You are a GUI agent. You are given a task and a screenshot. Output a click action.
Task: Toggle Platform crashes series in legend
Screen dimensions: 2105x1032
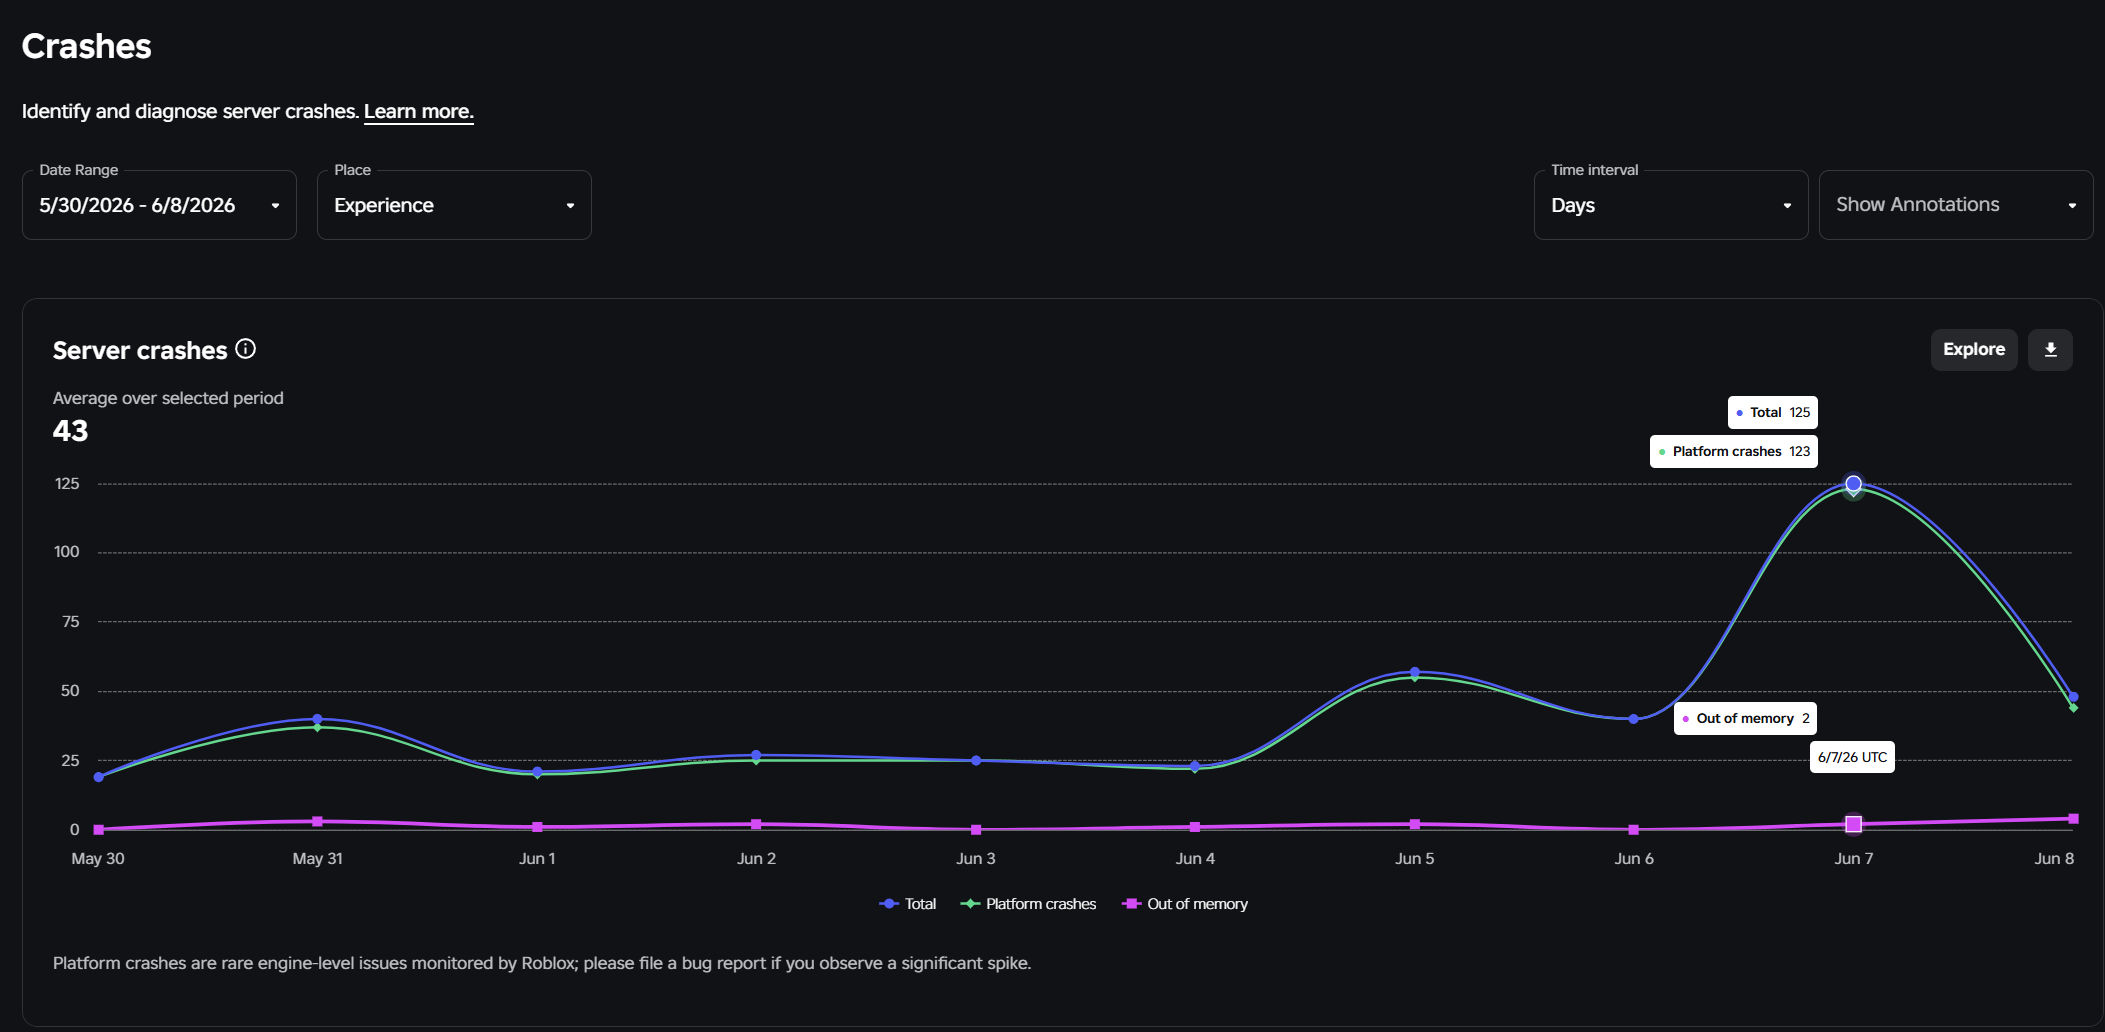pyautogui.click(x=1028, y=904)
